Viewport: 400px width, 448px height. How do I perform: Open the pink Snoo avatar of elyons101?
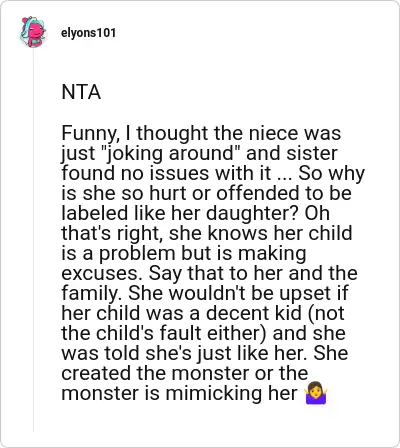tap(33, 32)
